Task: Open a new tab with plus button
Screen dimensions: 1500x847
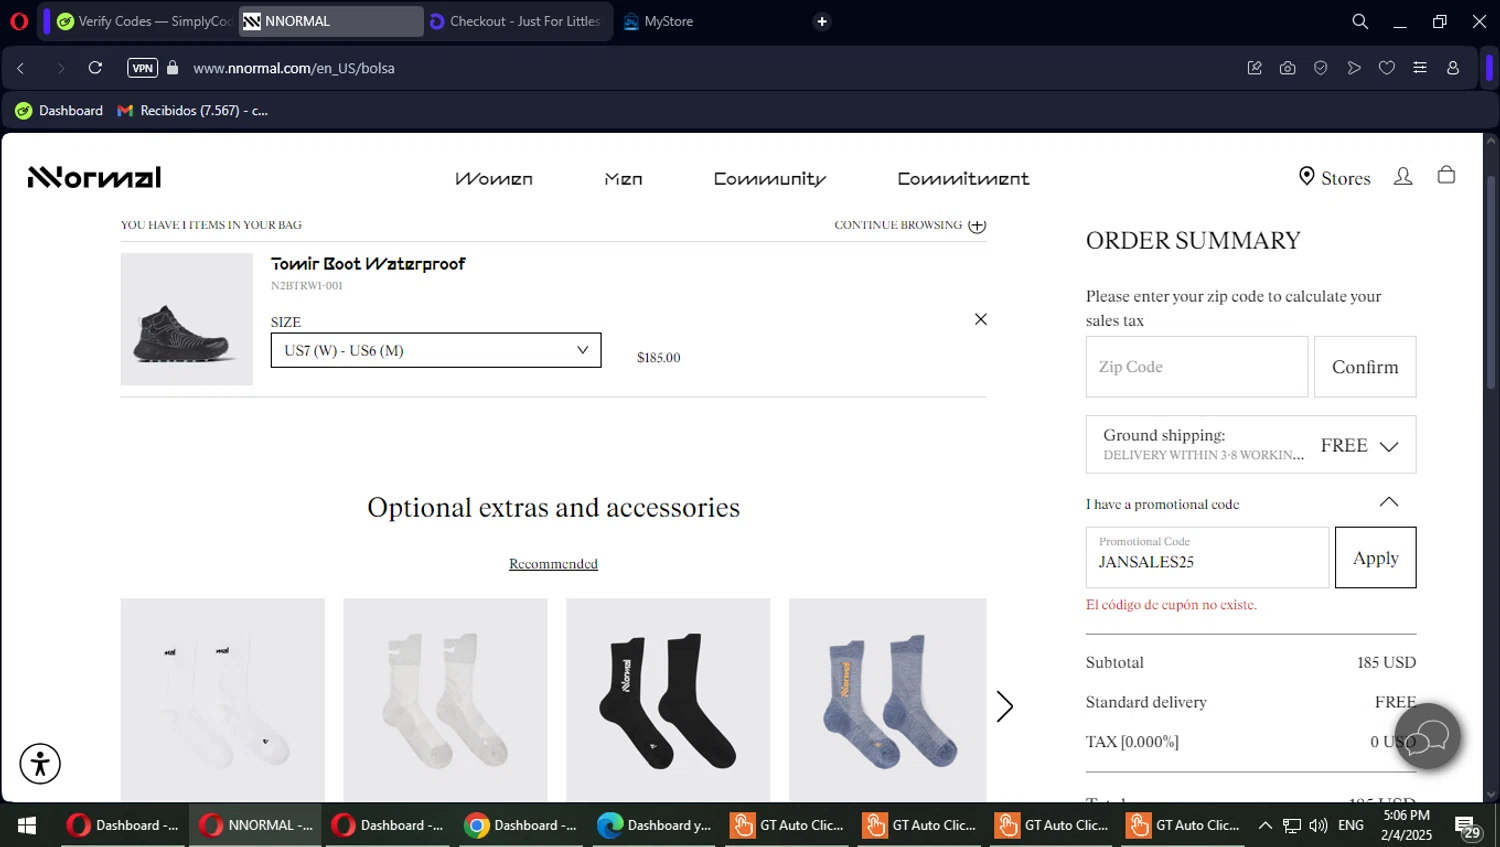Action: tap(822, 21)
